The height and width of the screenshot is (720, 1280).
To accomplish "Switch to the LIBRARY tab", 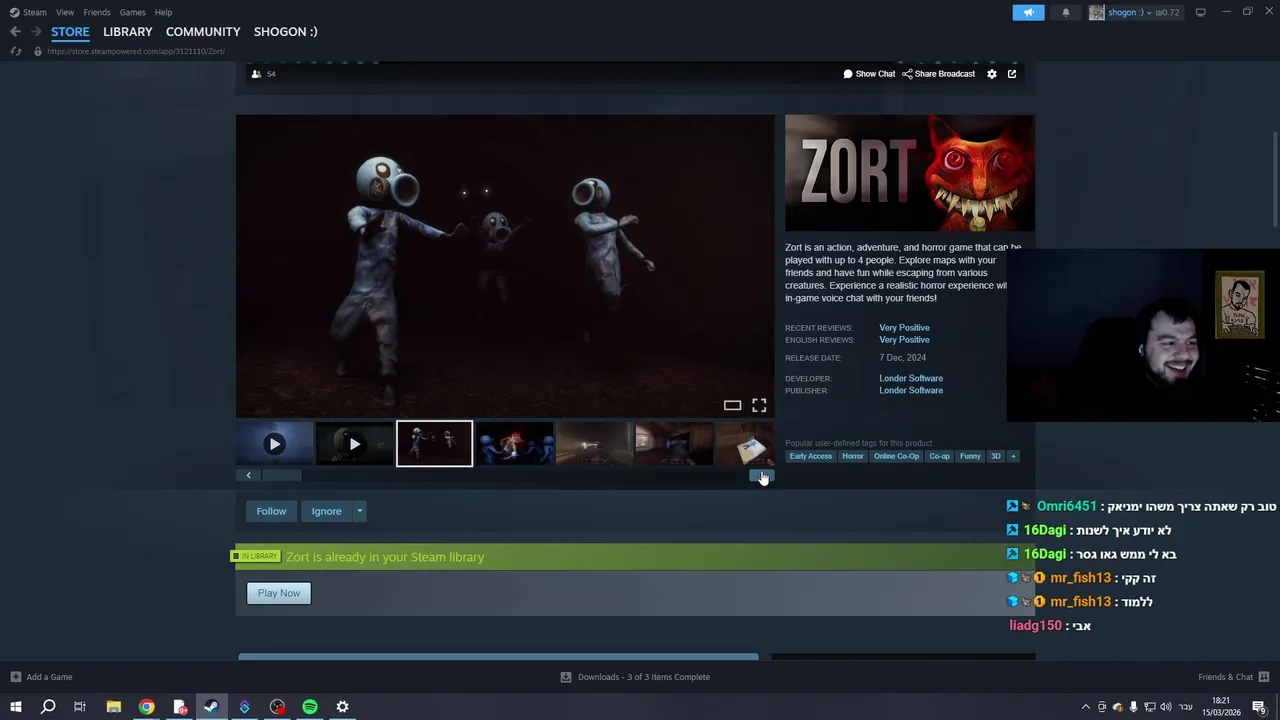I will pyautogui.click(x=128, y=32).
